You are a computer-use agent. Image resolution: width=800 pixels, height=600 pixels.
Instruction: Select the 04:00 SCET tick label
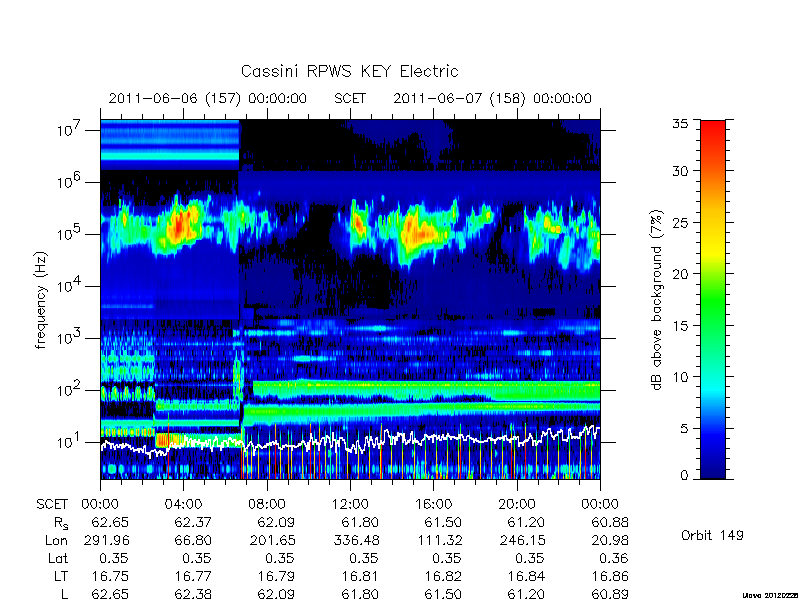[x=183, y=504]
